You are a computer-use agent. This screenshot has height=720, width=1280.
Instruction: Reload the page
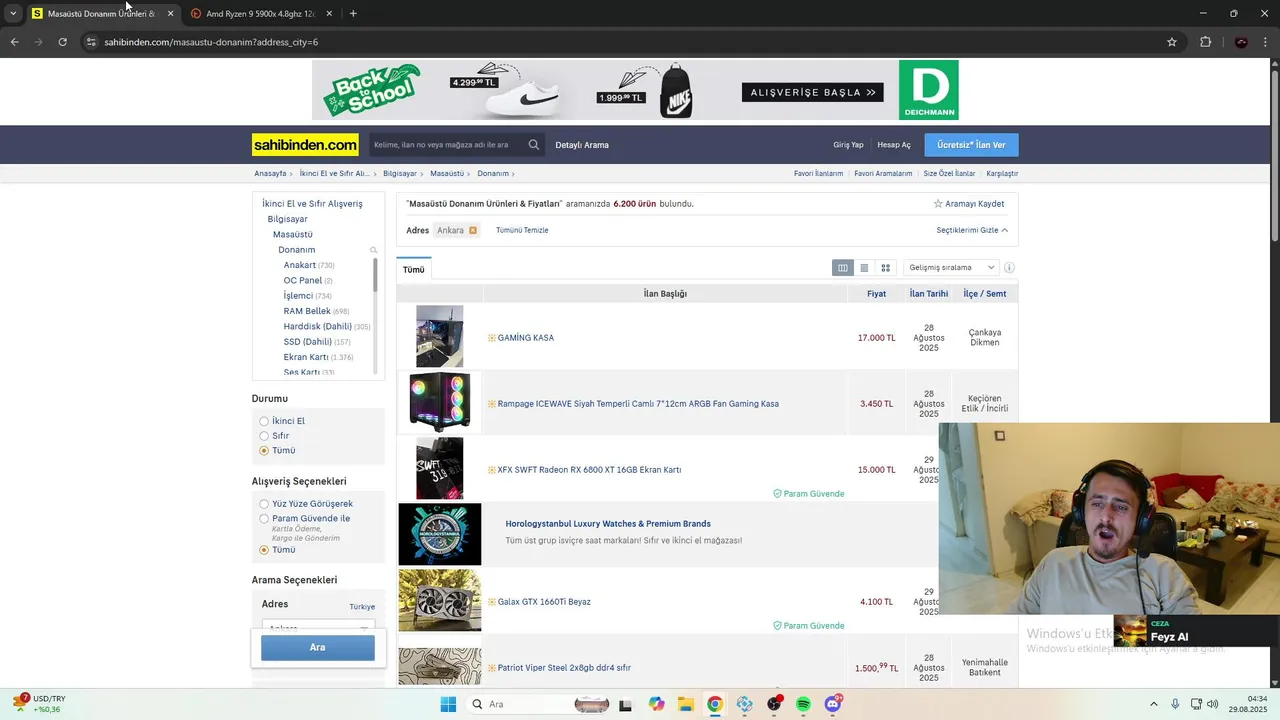(62, 42)
